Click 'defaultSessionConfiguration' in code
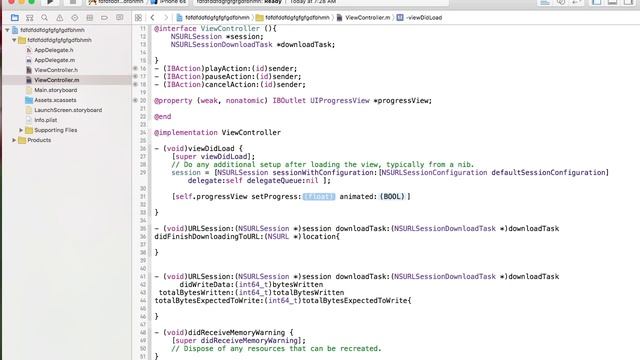 (548, 173)
